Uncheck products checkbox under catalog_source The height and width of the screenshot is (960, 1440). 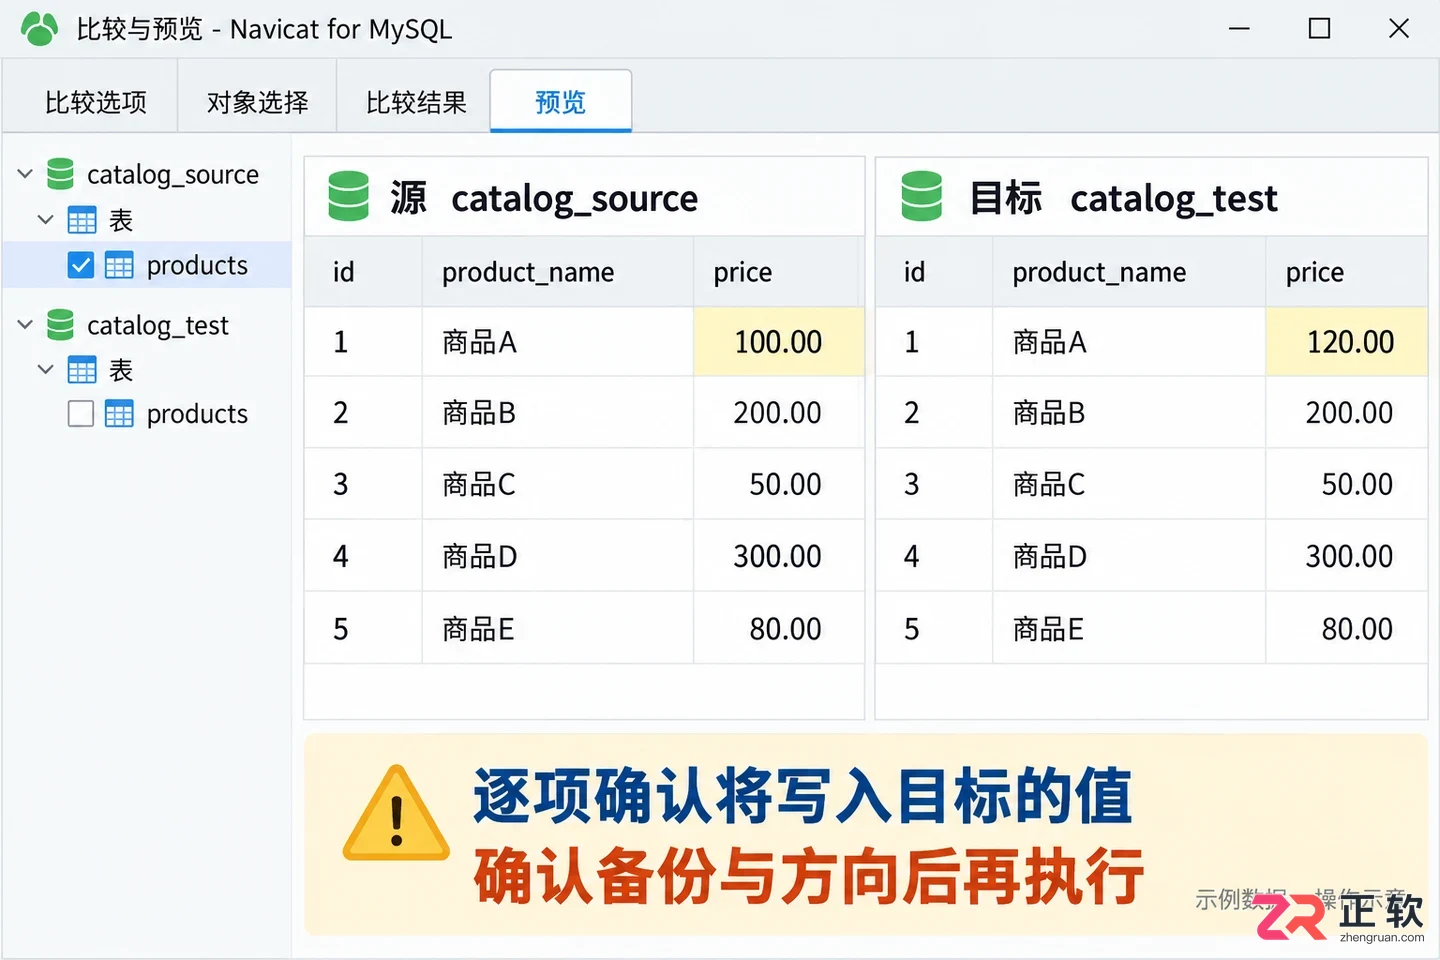(81, 265)
